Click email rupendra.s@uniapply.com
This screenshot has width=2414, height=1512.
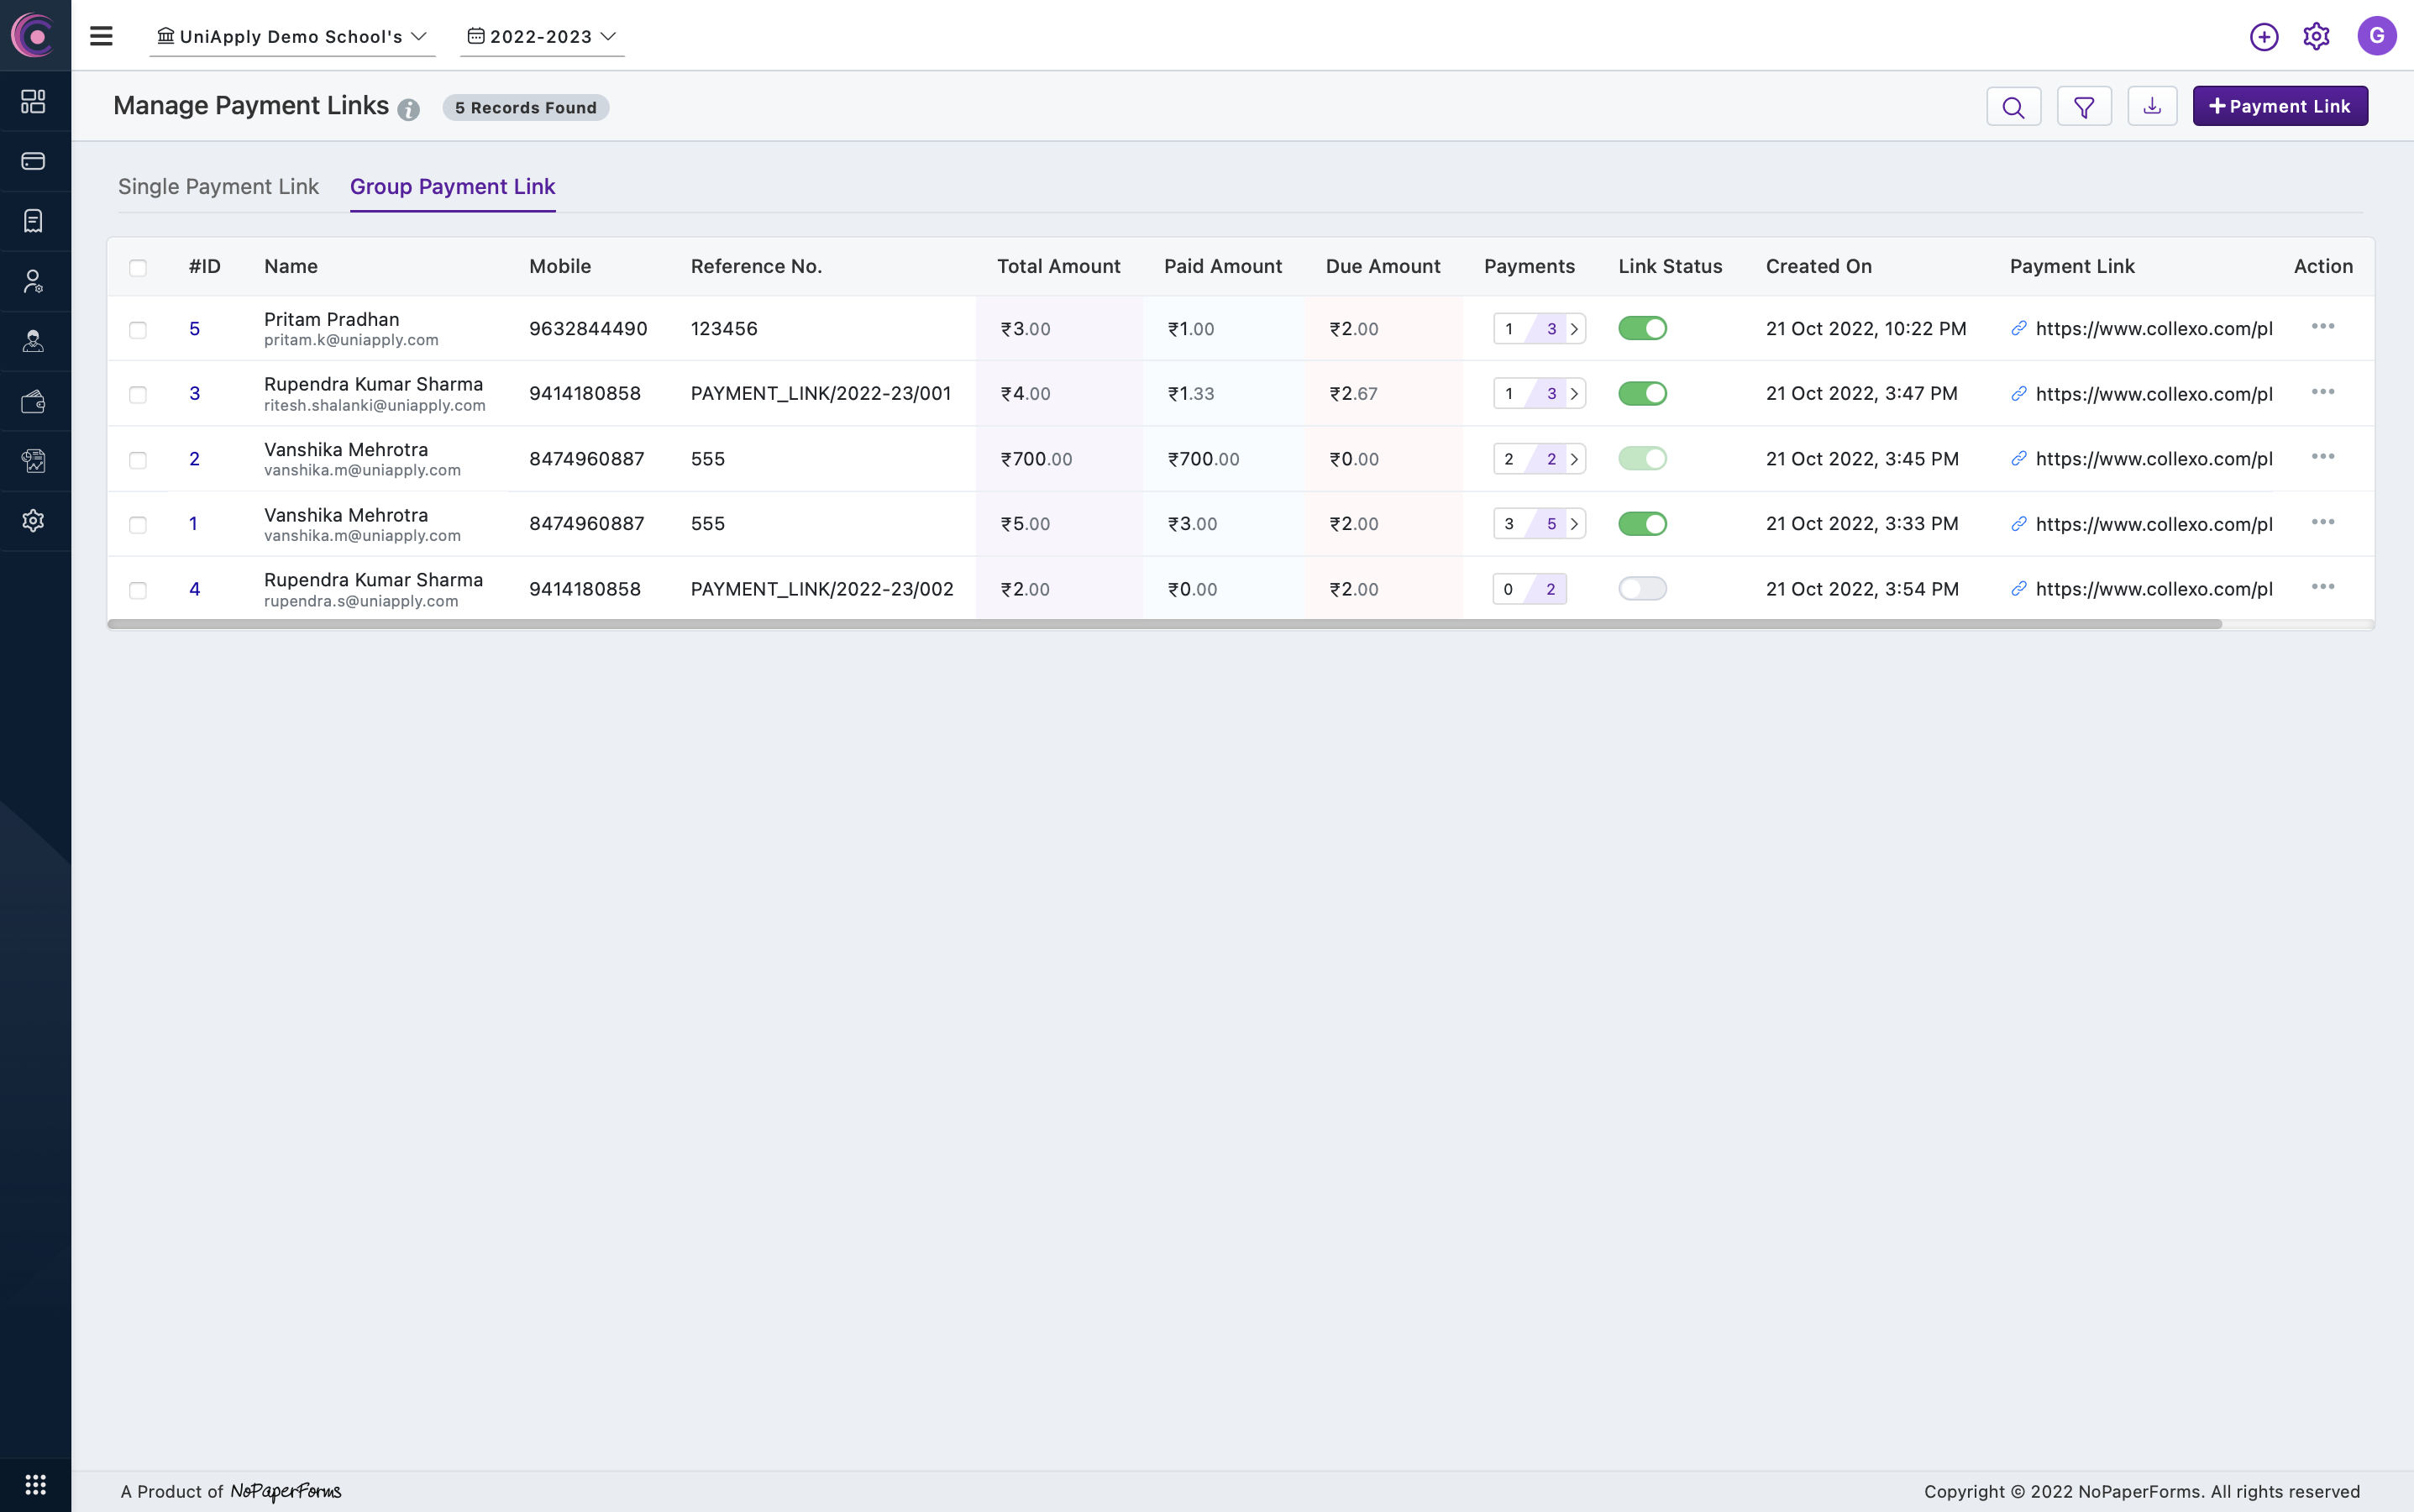(361, 602)
